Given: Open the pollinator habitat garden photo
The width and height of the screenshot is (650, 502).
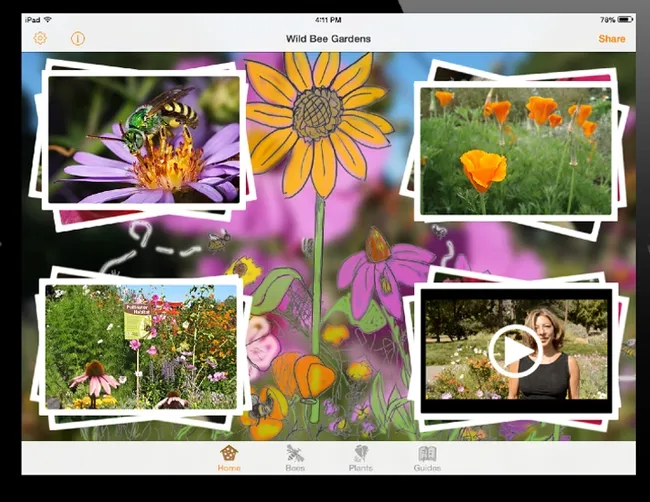Looking at the screenshot, I should point(141,346).
